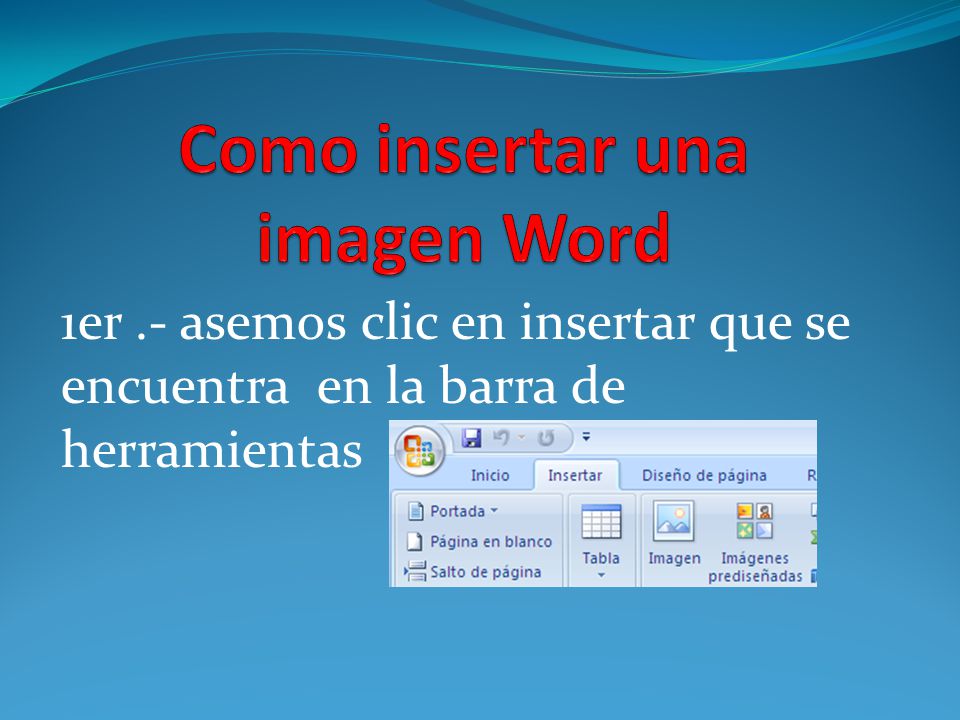Click the Portada page icon
This screenshot has width=960, height=720.
tap(416, 511)
